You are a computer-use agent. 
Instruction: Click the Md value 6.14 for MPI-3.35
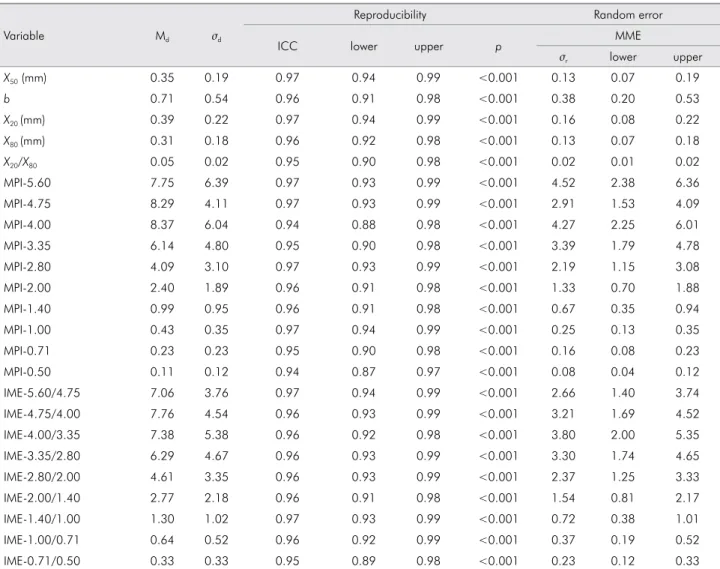coord(162,246)
